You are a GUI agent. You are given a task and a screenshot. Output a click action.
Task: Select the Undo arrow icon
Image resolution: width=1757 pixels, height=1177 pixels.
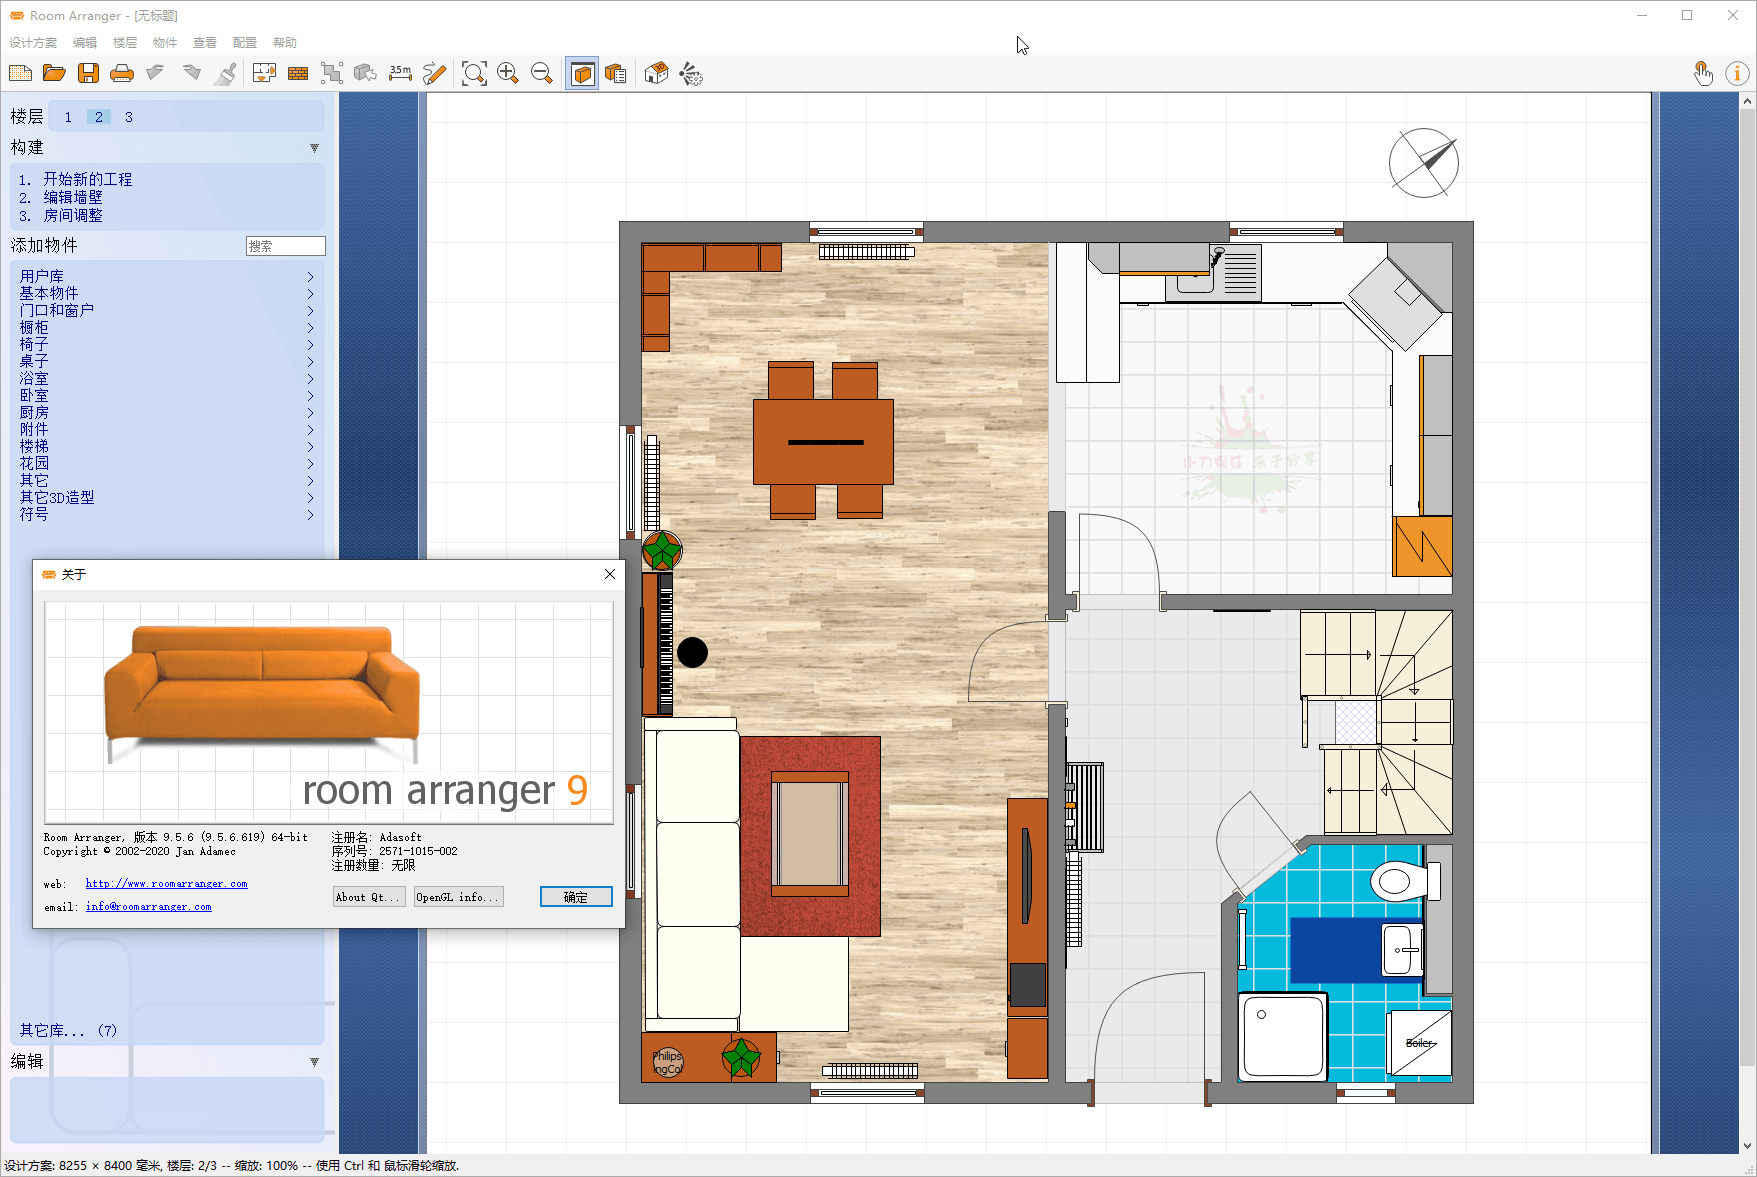pos(154,73)
